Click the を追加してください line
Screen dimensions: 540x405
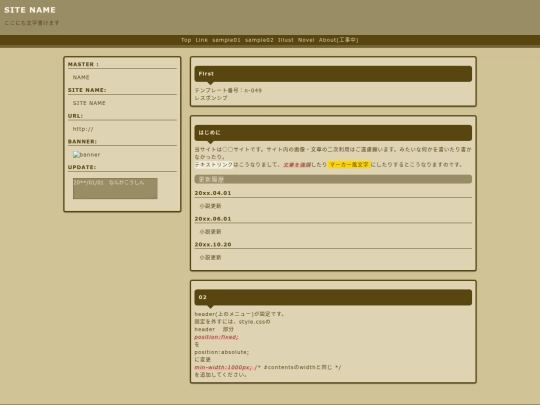(x=221, y=375)
